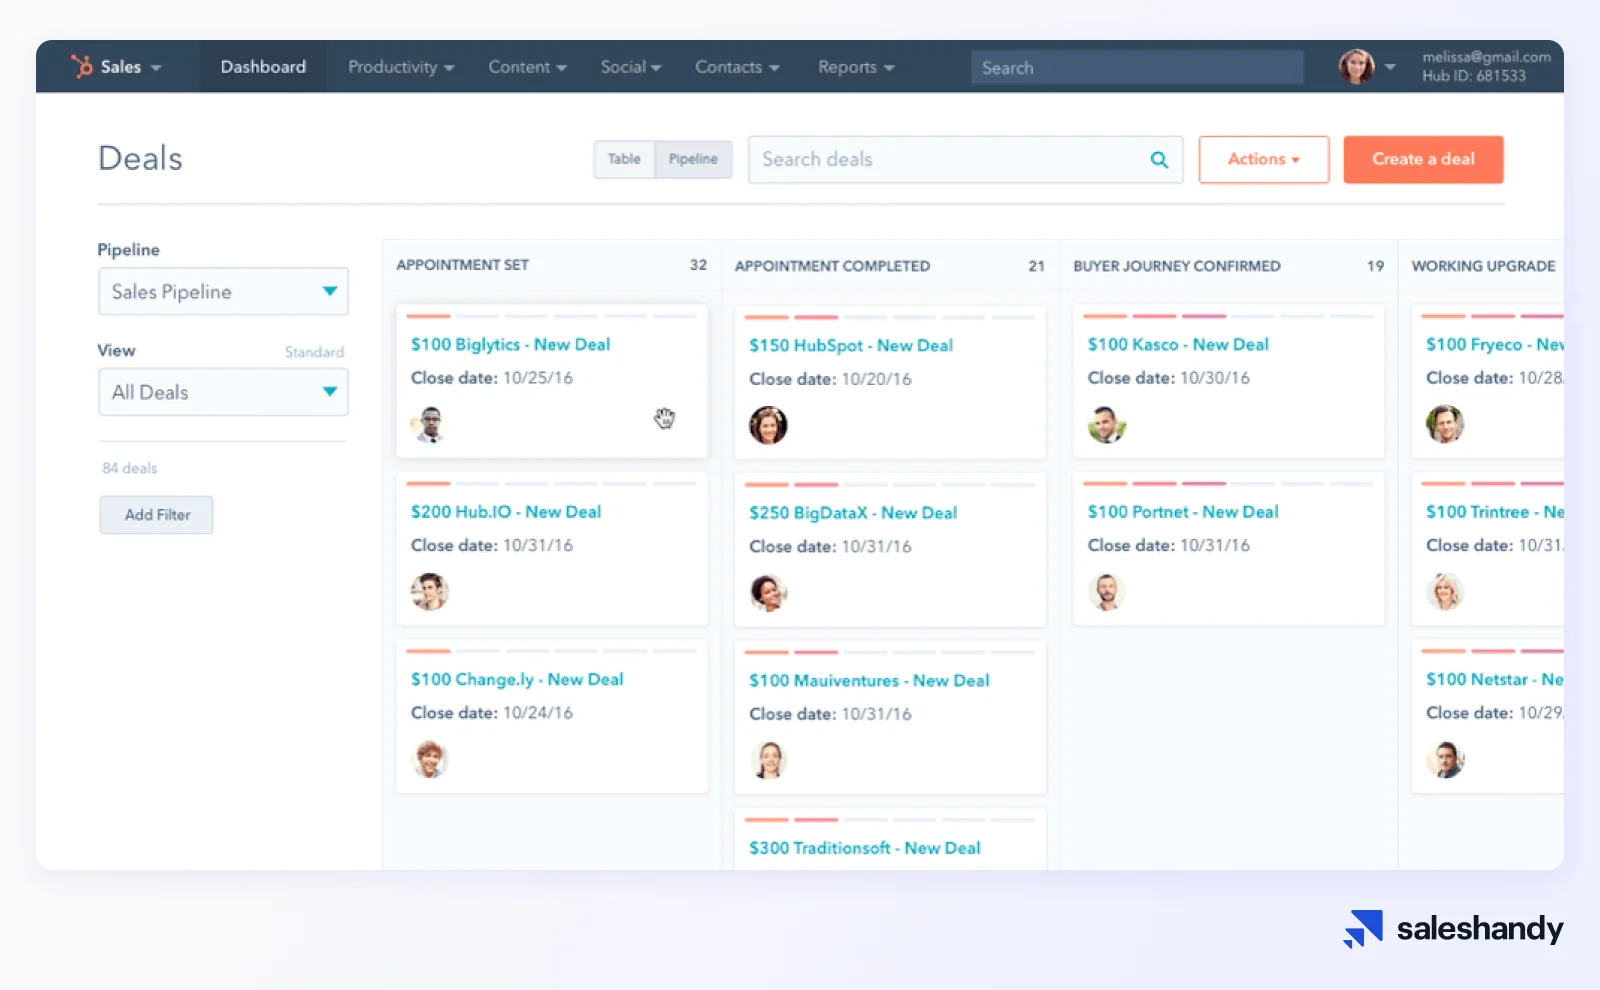Click the Hub ID: 681533 text
The height and width of the screenshot is (990, 1600).
[x=1474, y=76]
